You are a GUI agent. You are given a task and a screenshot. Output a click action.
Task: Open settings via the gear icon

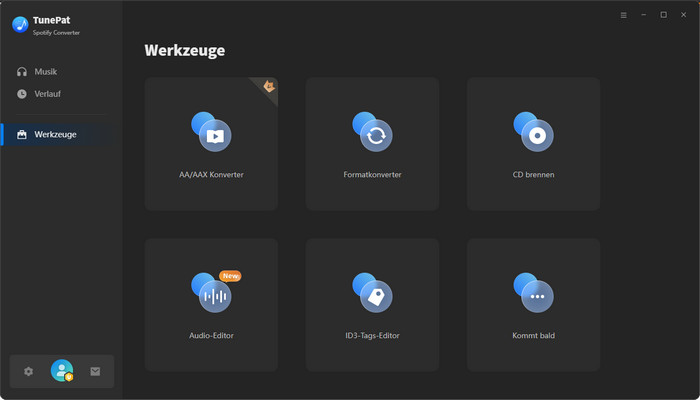(x=28, y=371)
